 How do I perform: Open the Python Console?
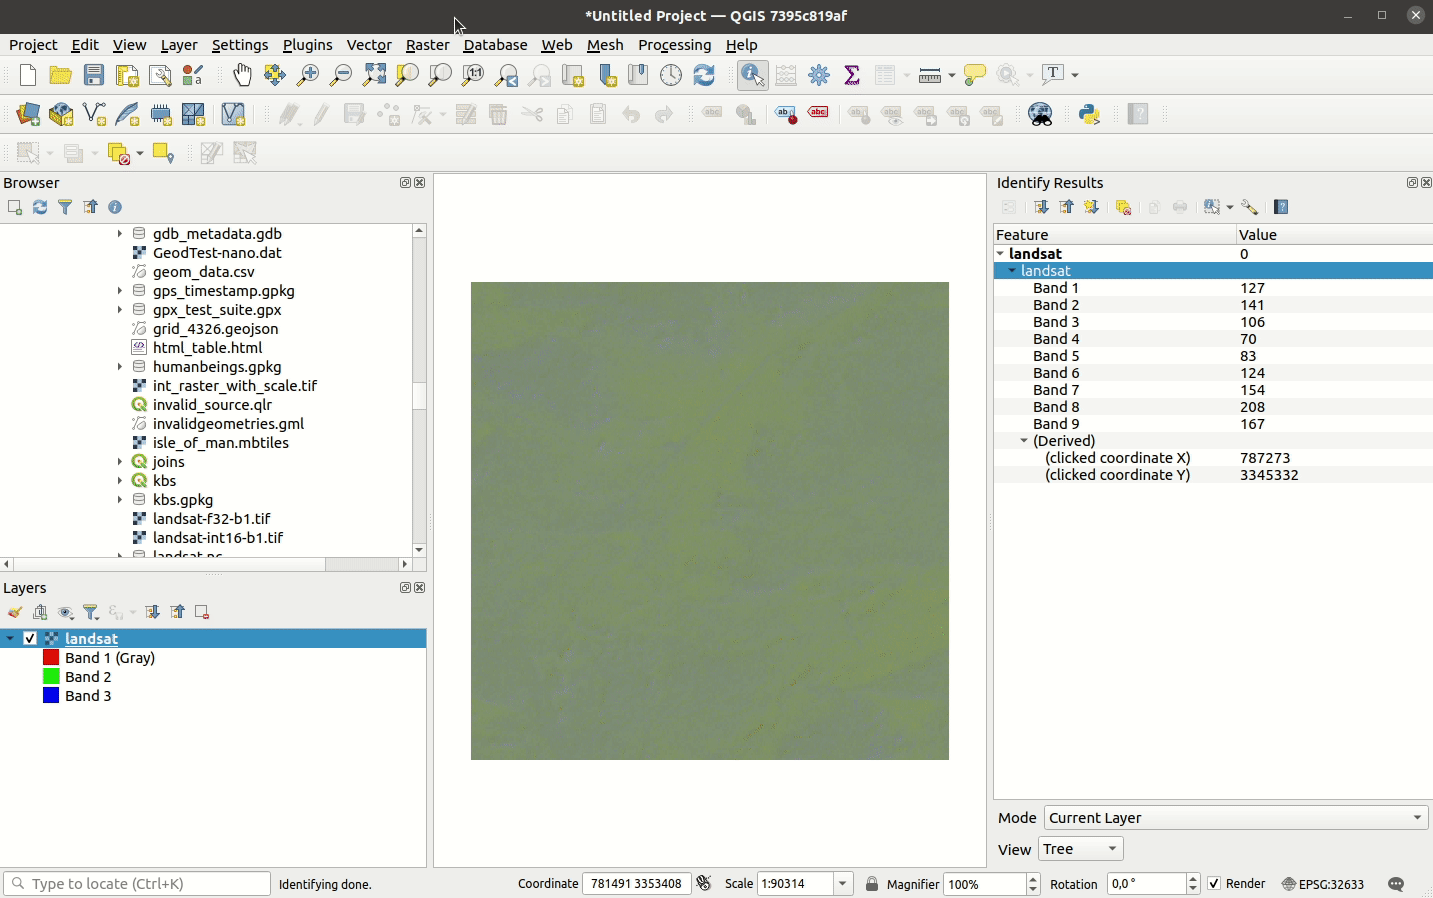(1089, 115)
